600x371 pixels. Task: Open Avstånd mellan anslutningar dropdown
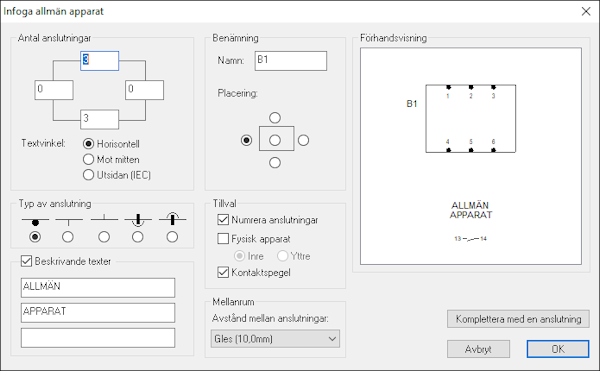pyautogui.click(x=275, y=339)
